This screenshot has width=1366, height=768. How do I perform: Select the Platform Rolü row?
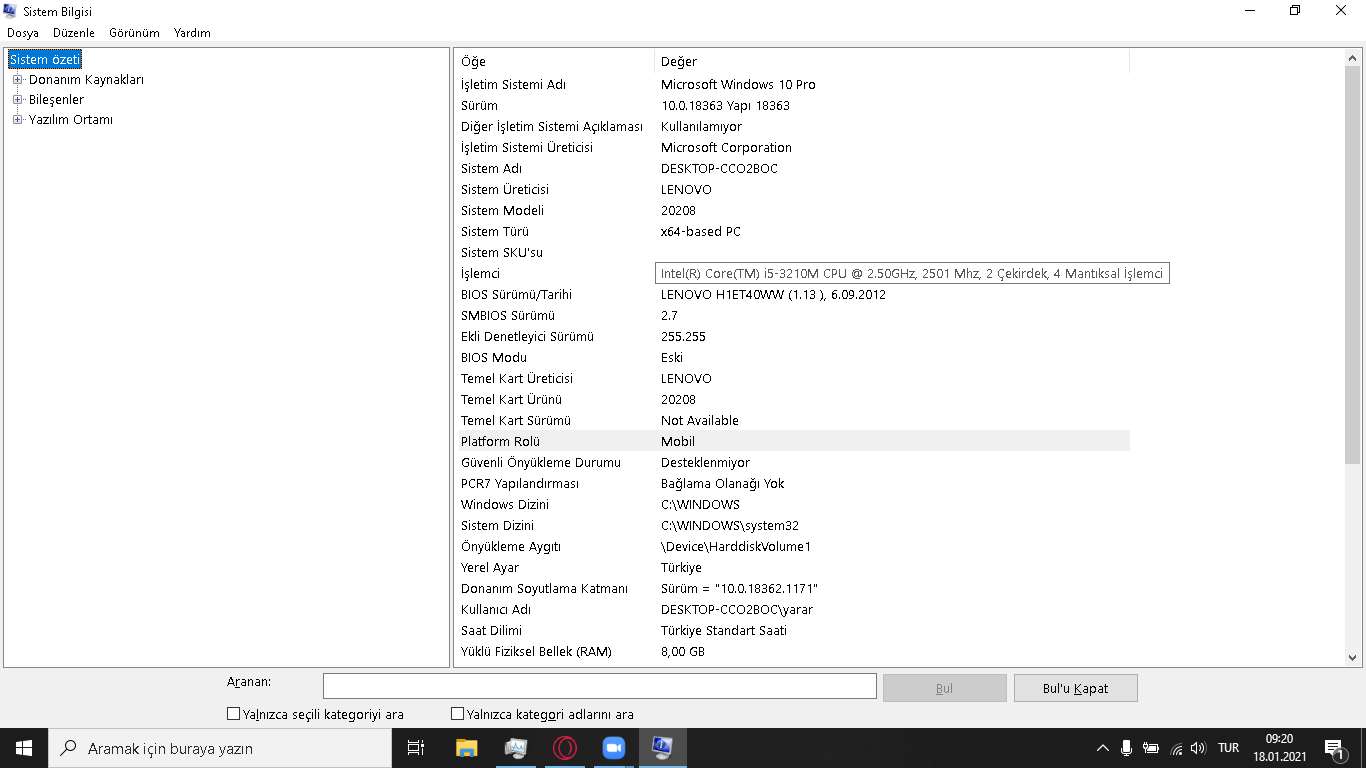point(793,442)
